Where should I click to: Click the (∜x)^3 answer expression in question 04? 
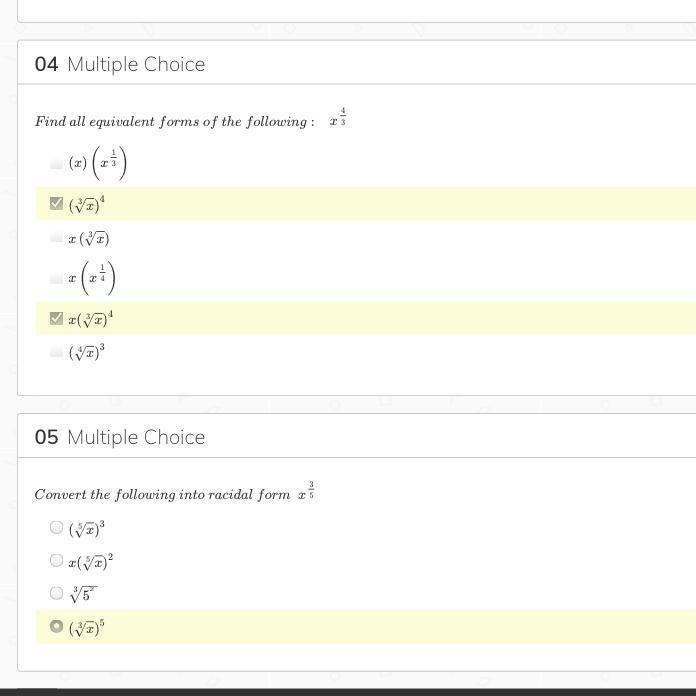tap(87, 352)
